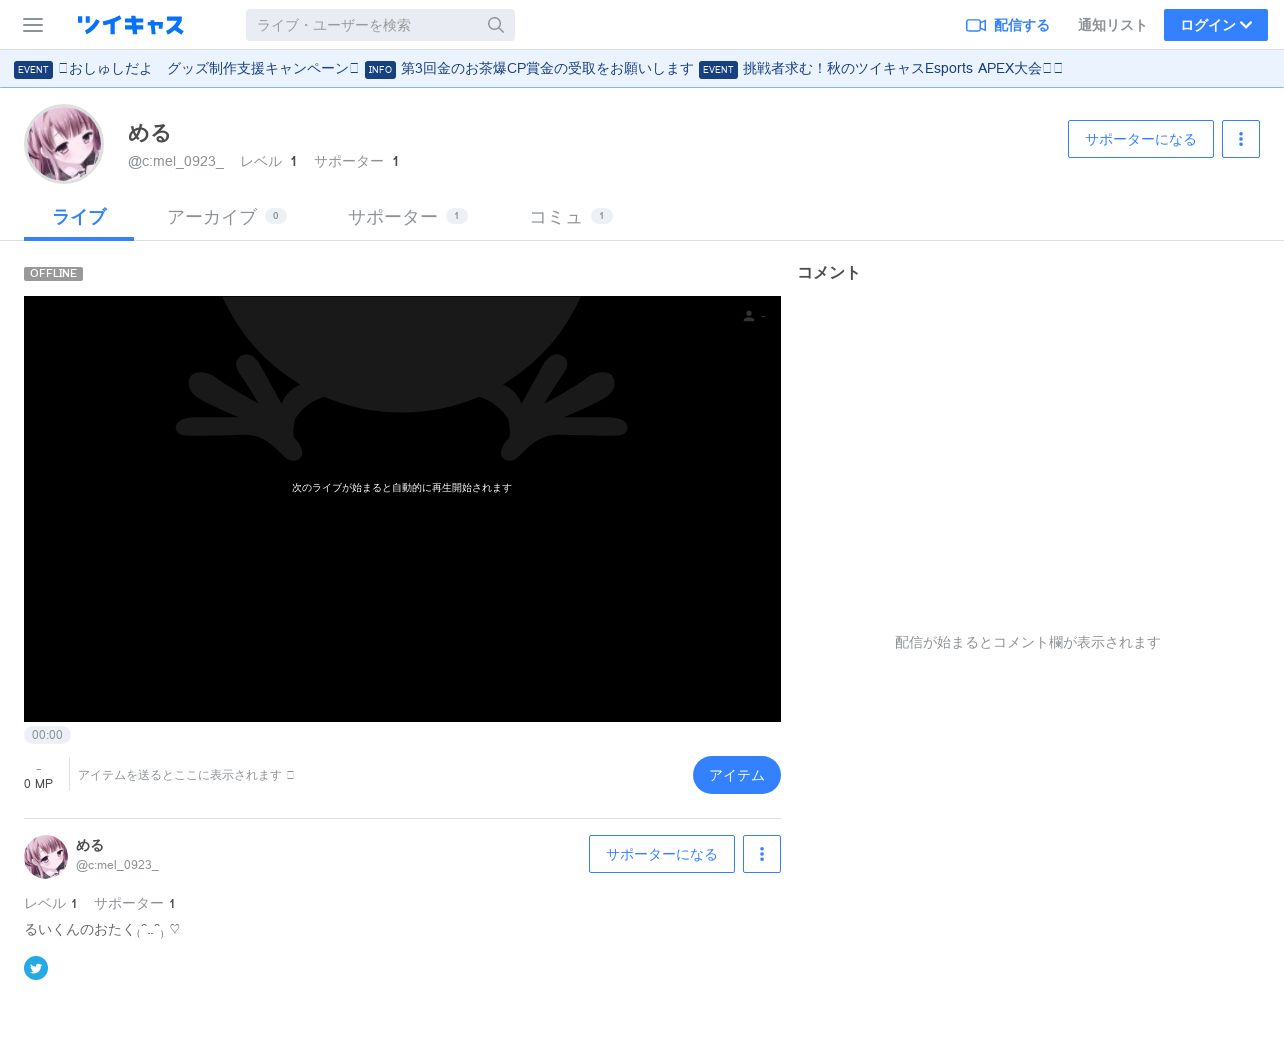Click the める username below player

coord(90,846)
